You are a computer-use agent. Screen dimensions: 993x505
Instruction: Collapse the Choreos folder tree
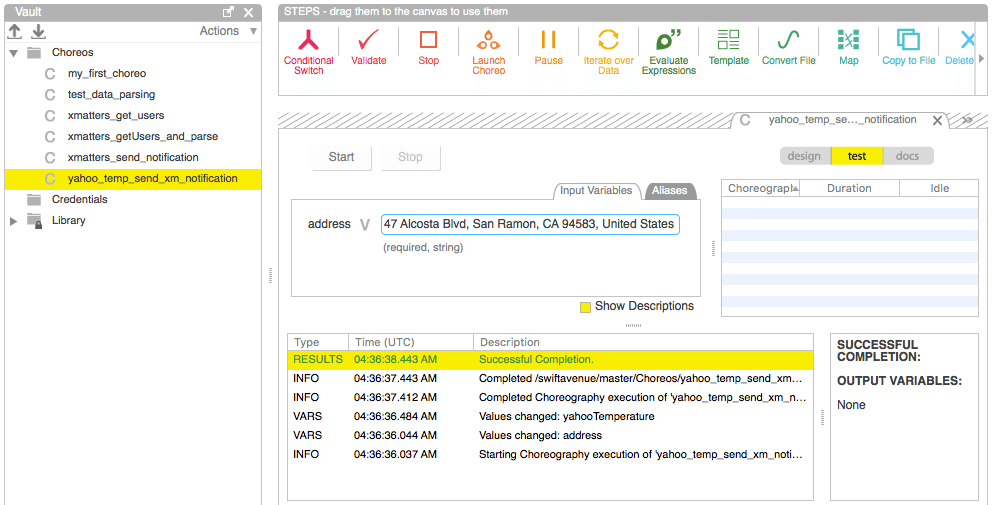click(14, 52)
